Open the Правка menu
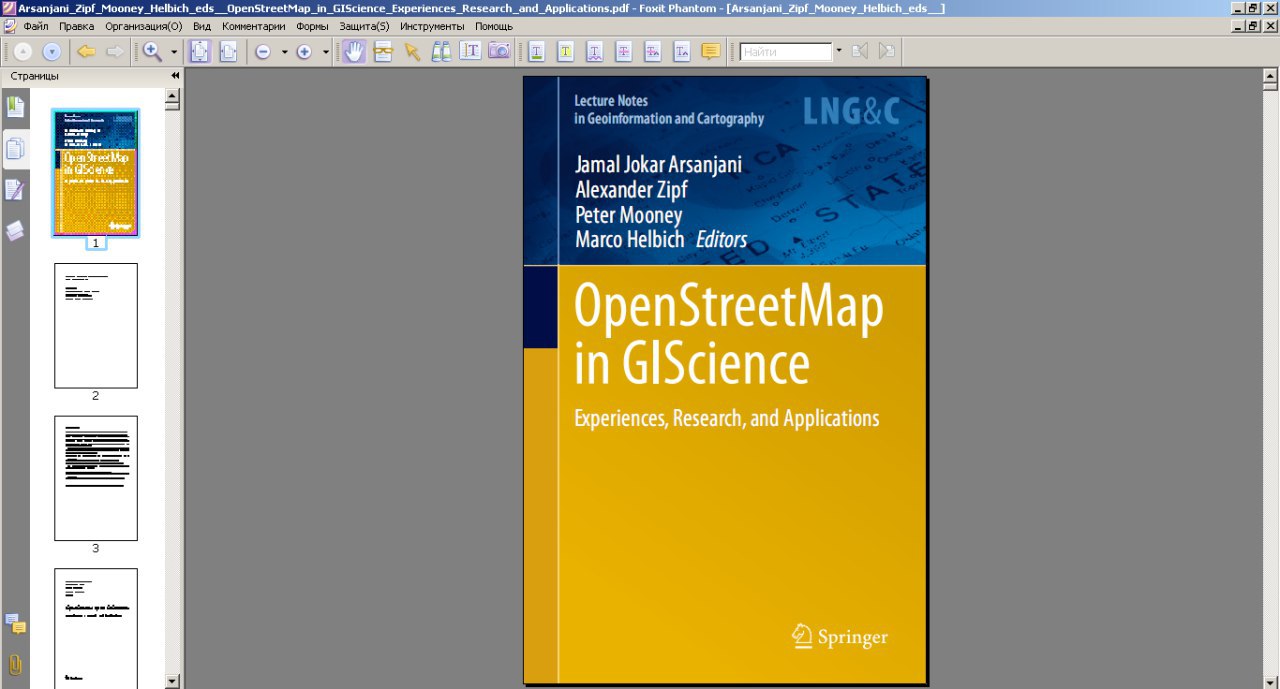 click(x=77, y=26)
